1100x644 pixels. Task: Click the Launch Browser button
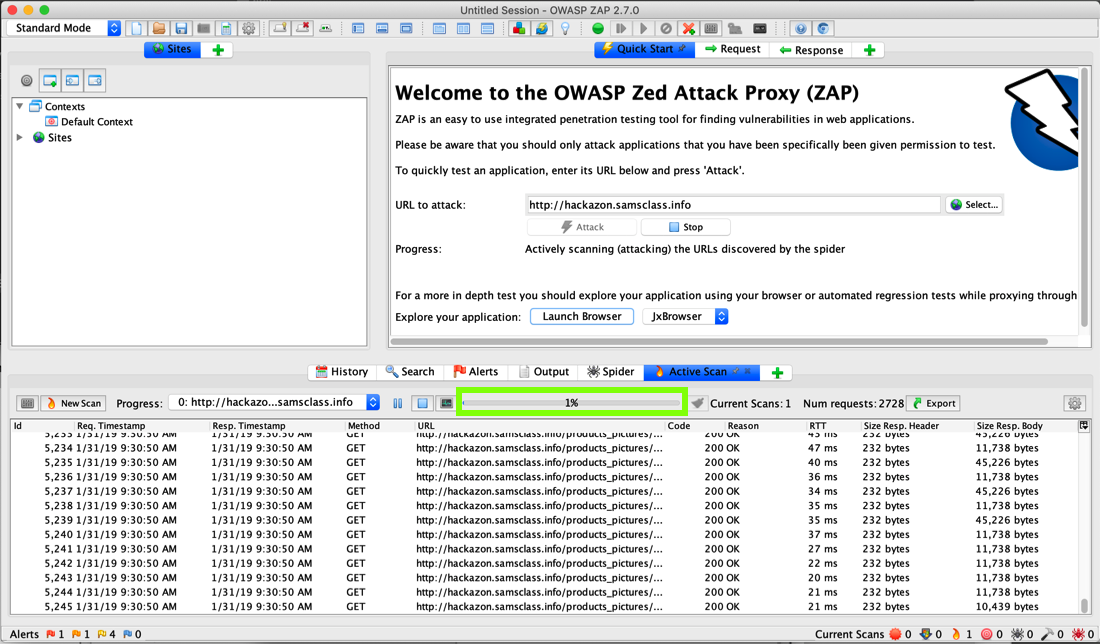point(581,316)
